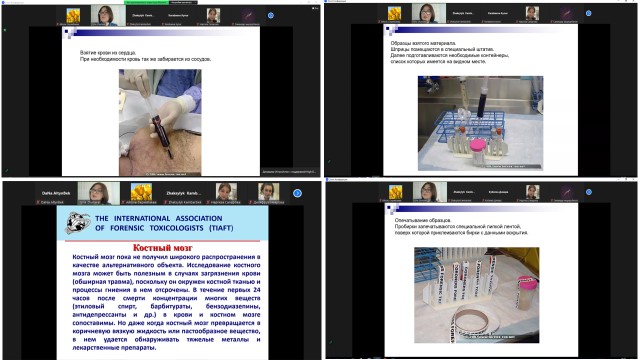
Task: Click the View button in top-left window corner
Action: click(315, 8)
